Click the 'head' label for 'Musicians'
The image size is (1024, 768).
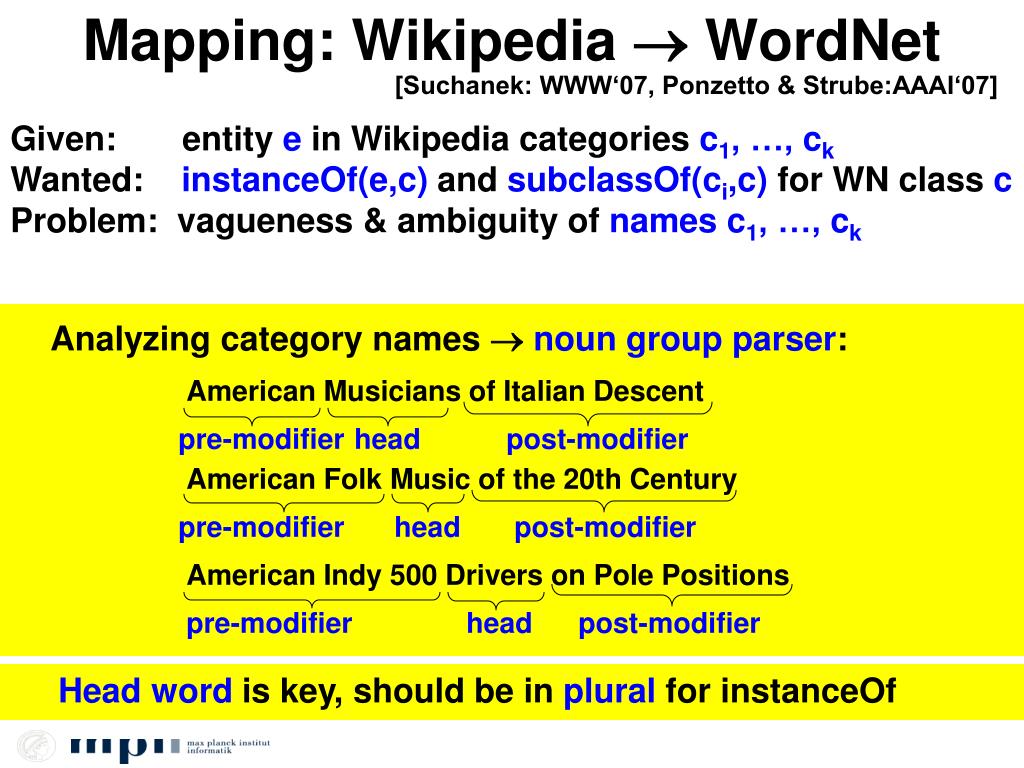click(x=387, y=439)
